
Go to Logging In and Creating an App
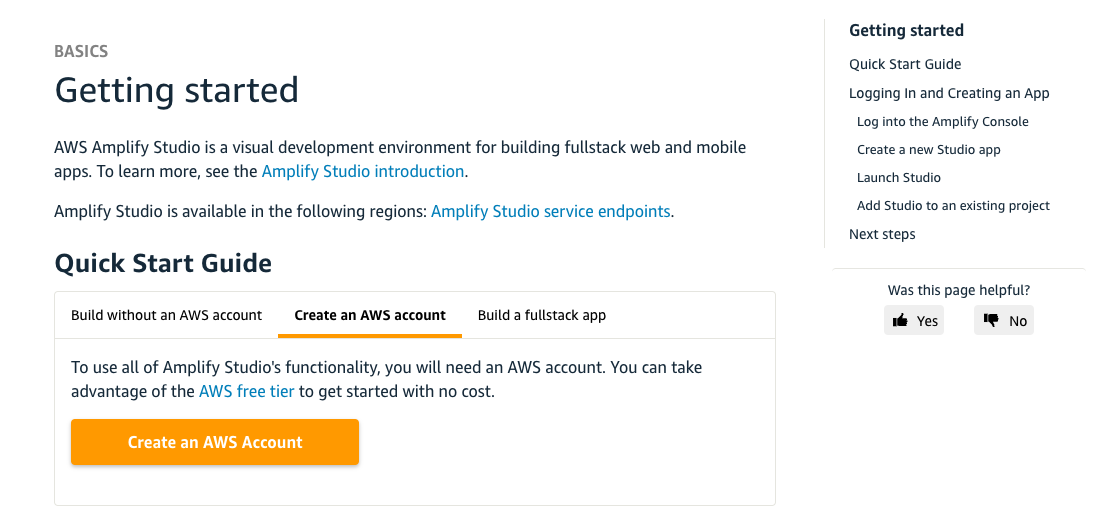pyautogui.click(x=949, y=93)
